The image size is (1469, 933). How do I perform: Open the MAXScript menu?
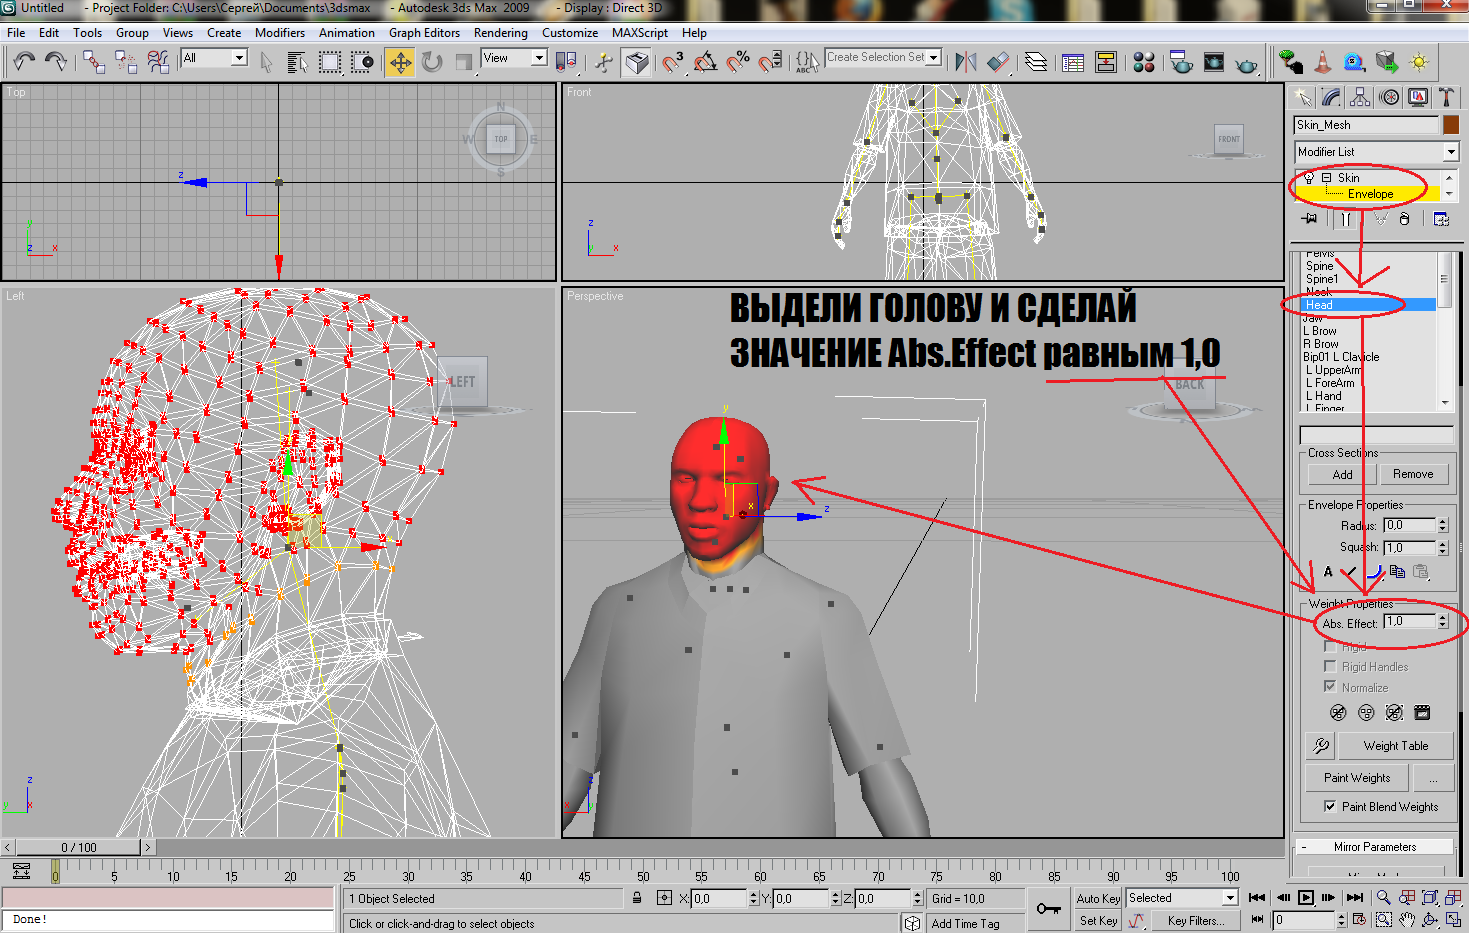pos(639,33)
